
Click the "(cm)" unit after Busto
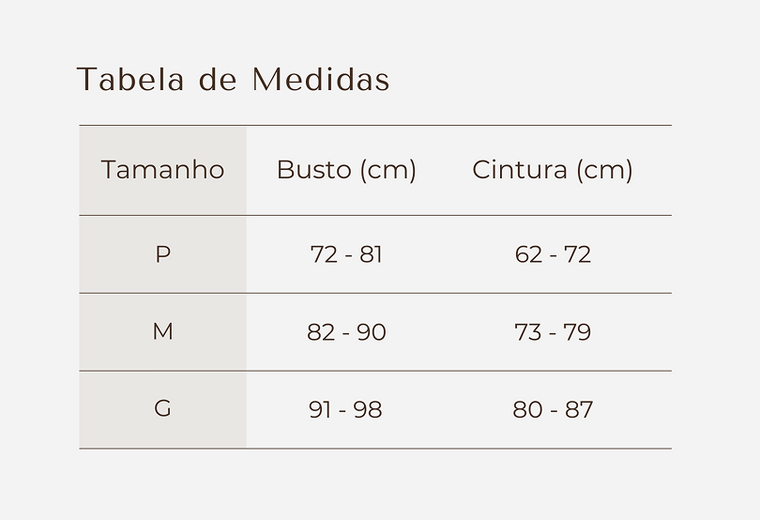pos(388,170)
